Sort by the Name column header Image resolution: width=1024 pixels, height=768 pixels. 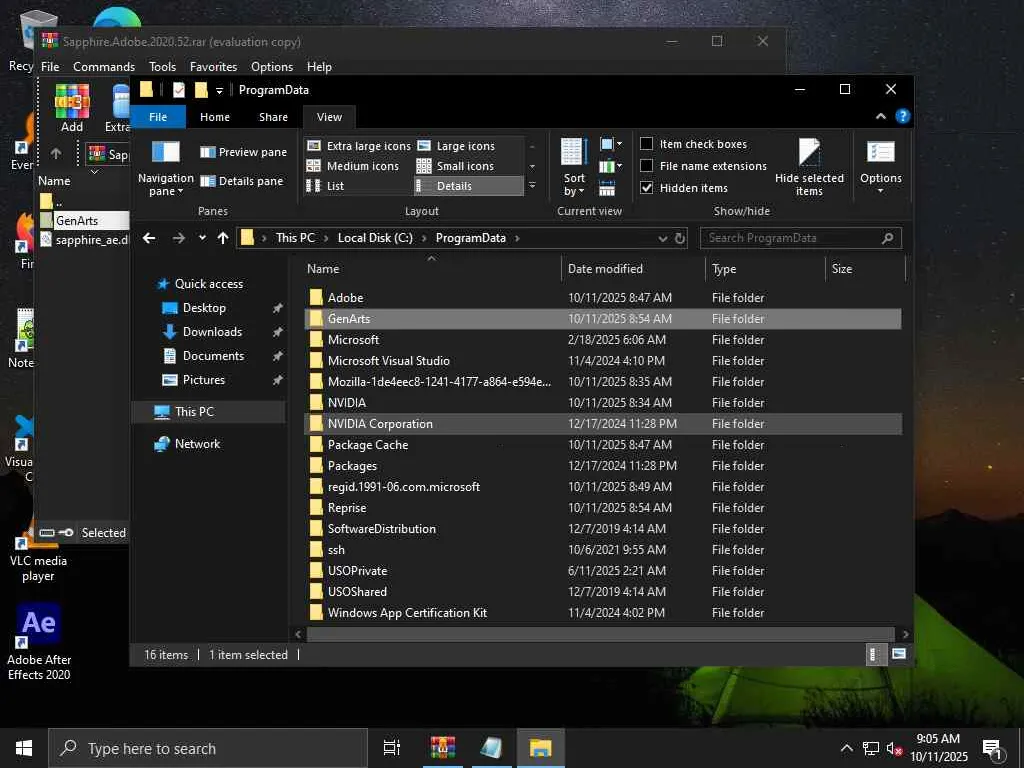(x=432, y=269)
